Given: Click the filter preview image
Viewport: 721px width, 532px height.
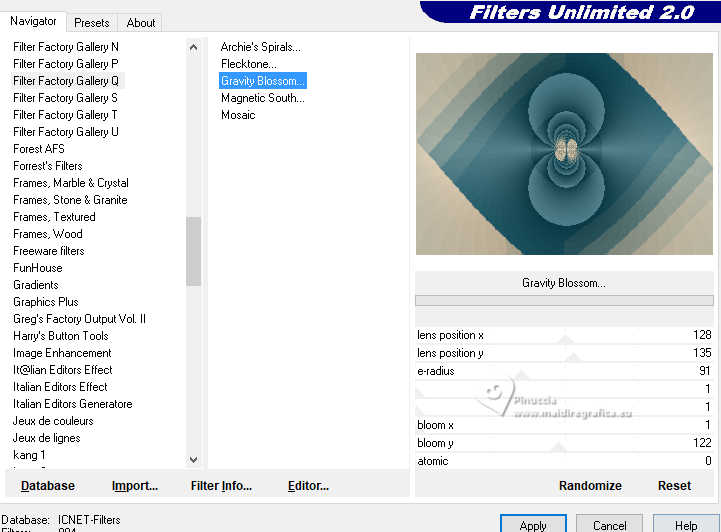Looking at the screenshot, I should (564, 154).
